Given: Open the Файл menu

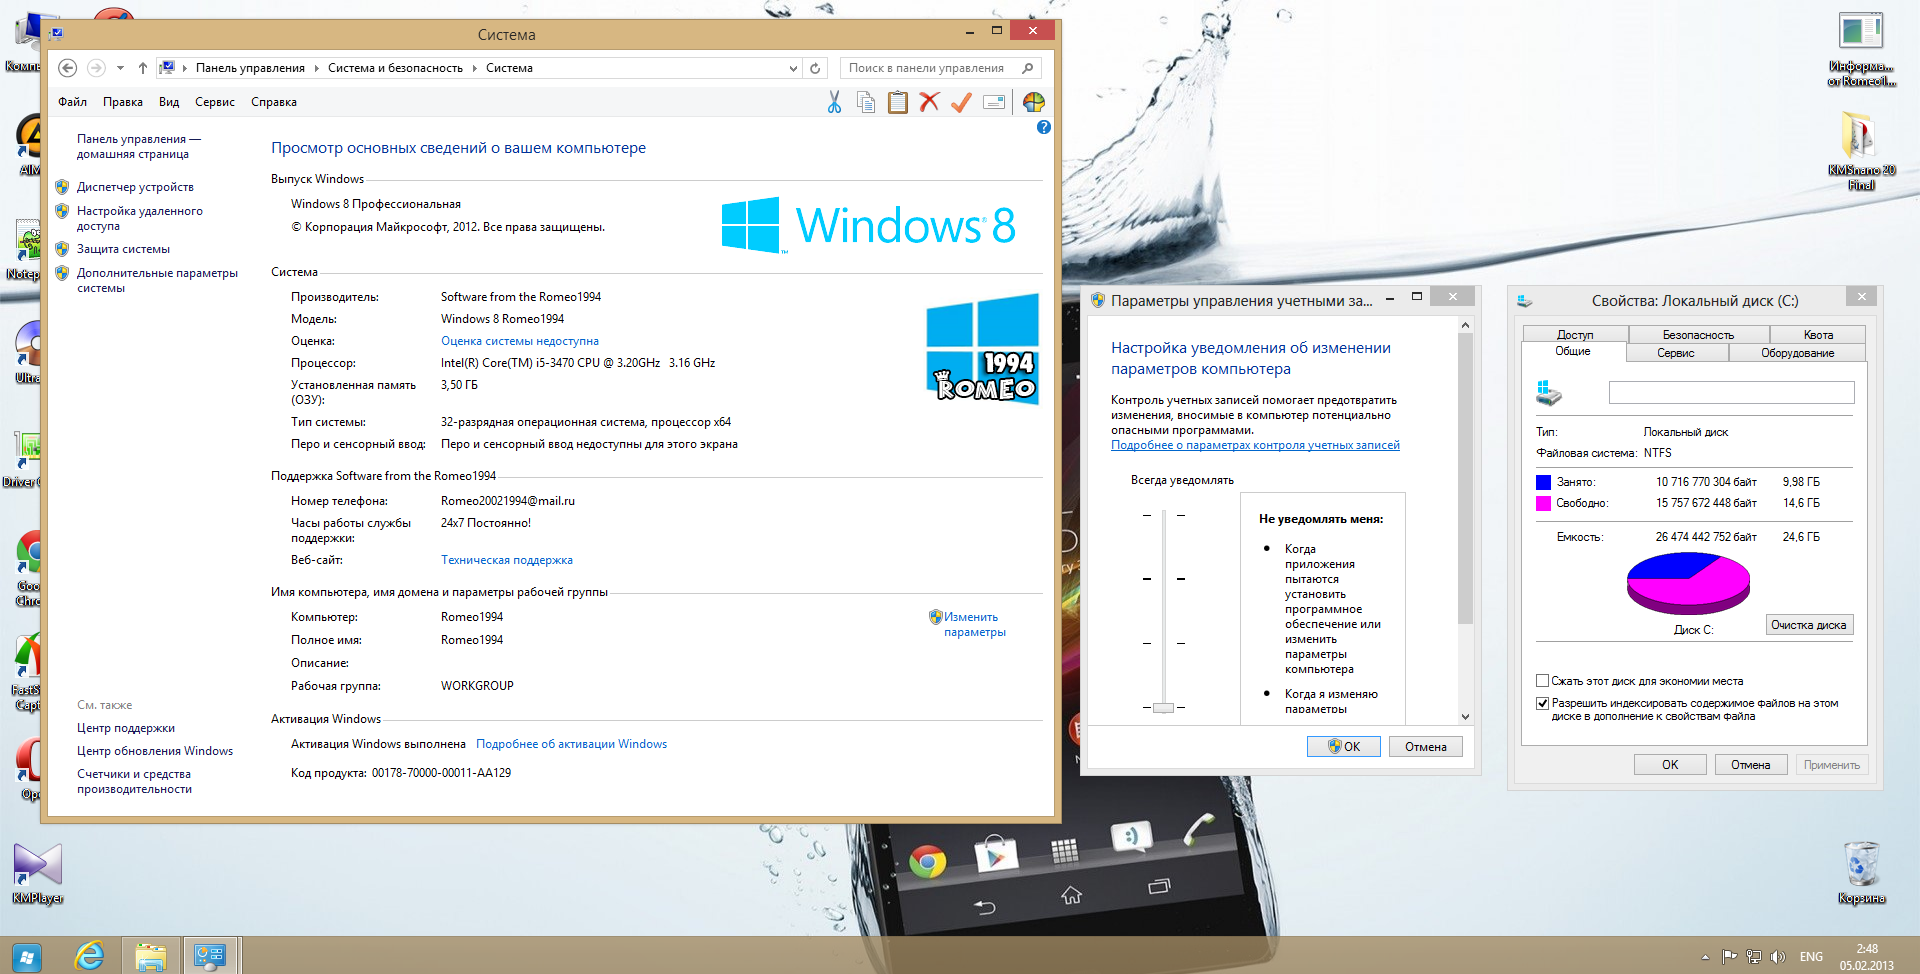Looking at the screenshot, I should pyautogui.click(x=72, y=102).
